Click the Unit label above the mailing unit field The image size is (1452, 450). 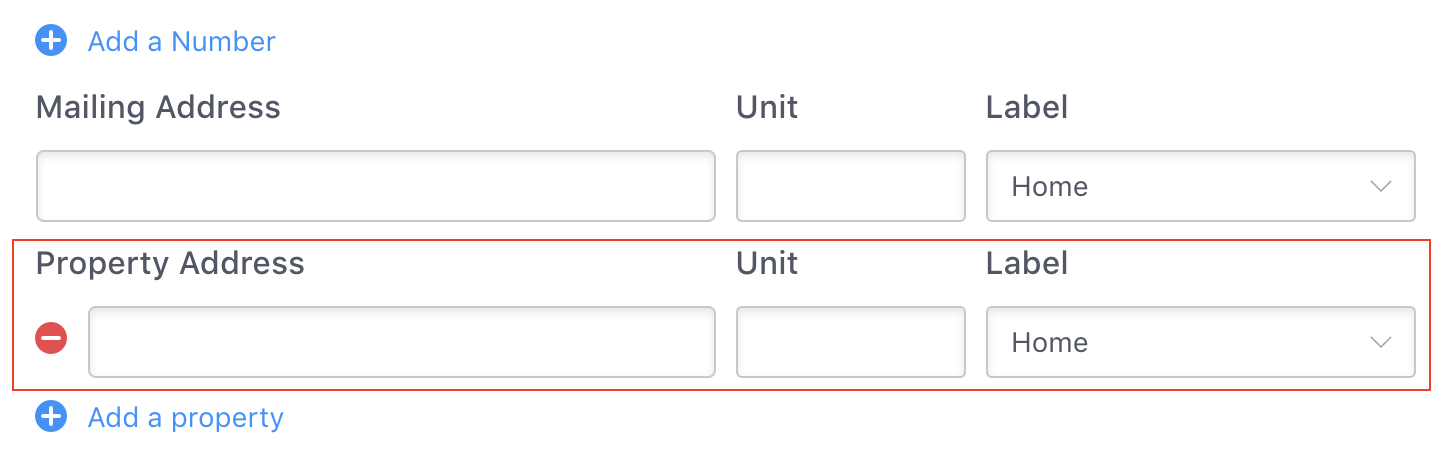click(x=767, y=107)
